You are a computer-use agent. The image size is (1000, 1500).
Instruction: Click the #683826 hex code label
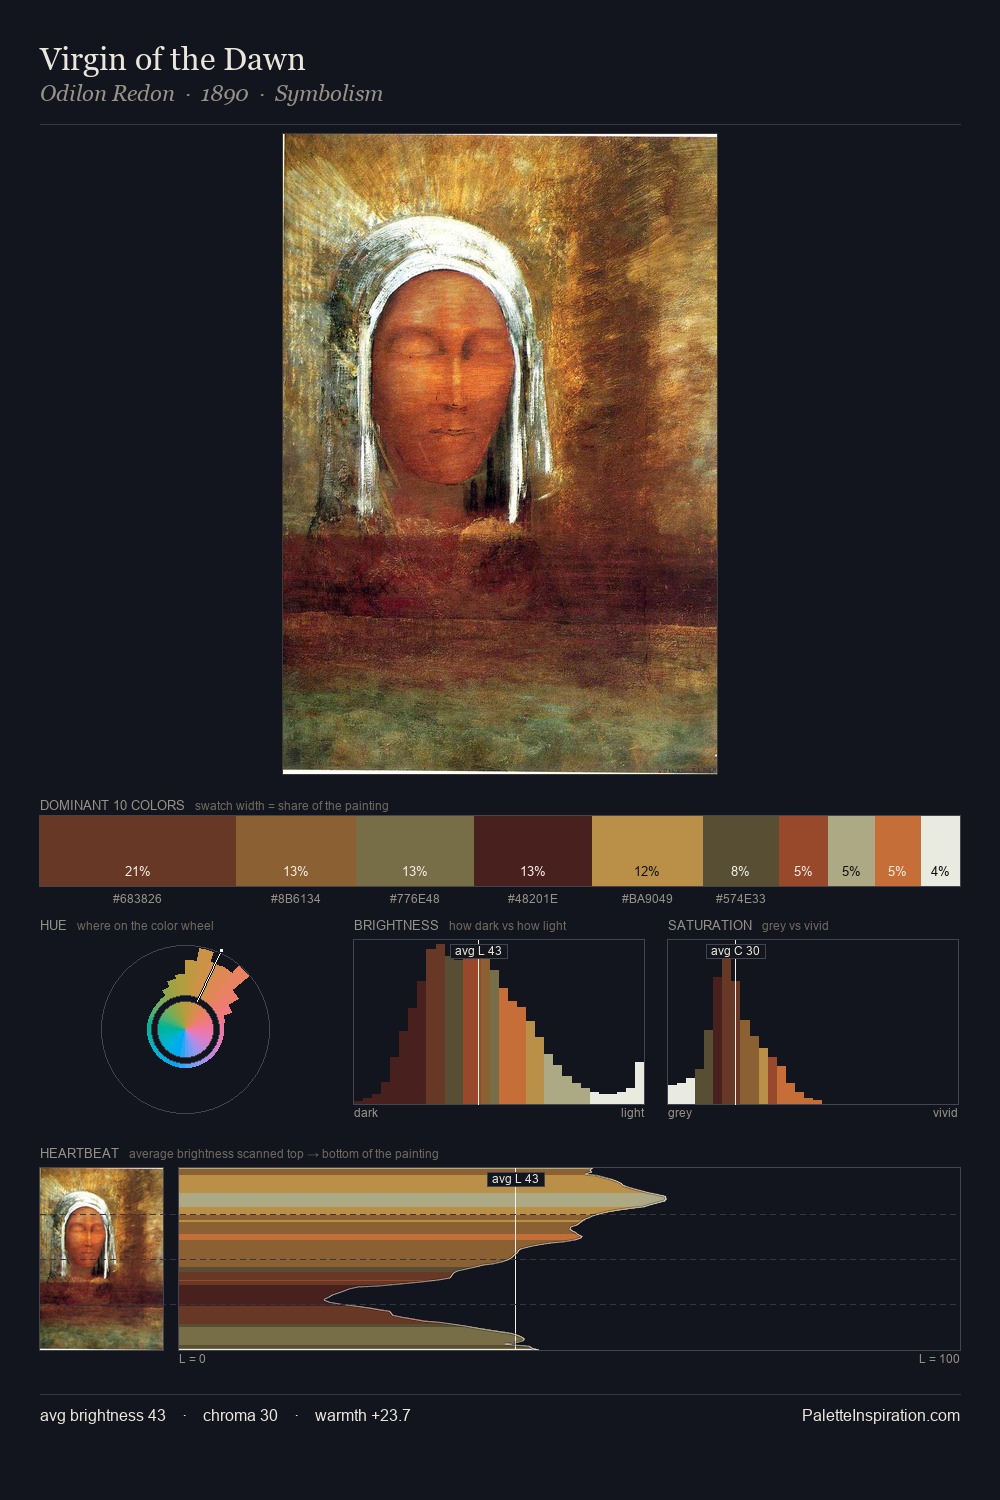pos(137,899)
